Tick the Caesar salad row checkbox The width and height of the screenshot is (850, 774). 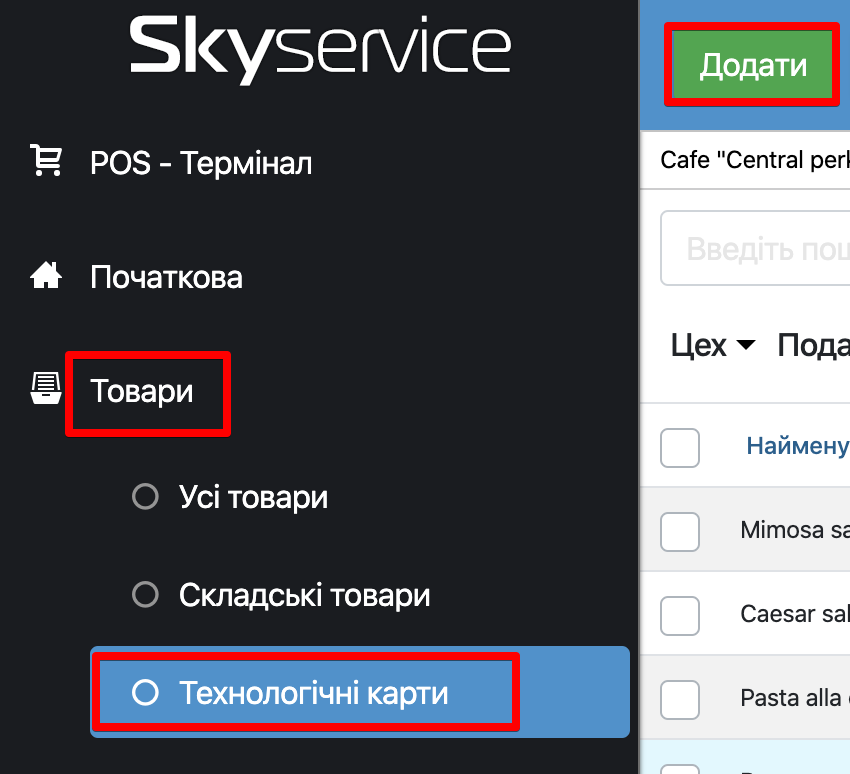click(x=680, y=613)
